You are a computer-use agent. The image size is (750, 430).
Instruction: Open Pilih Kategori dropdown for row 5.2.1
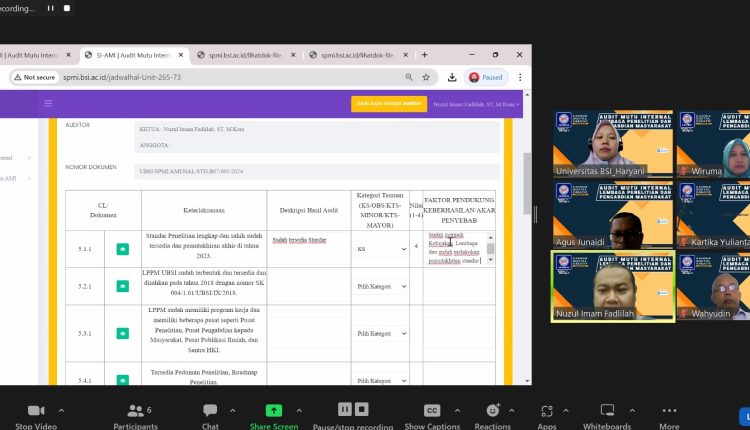click(381, 286)
